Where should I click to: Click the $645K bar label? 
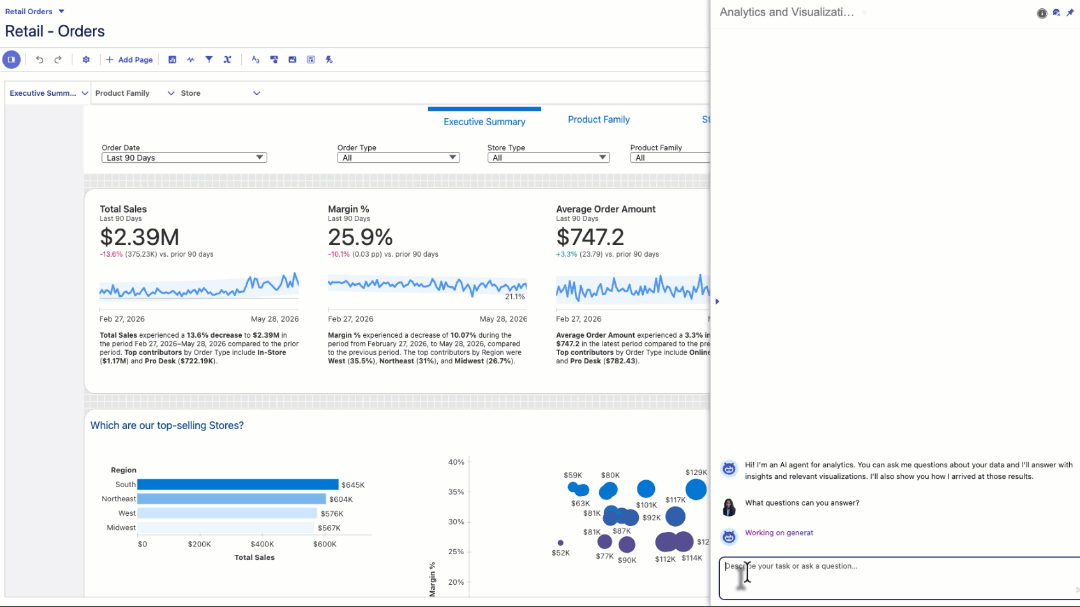tap(353, 485)
